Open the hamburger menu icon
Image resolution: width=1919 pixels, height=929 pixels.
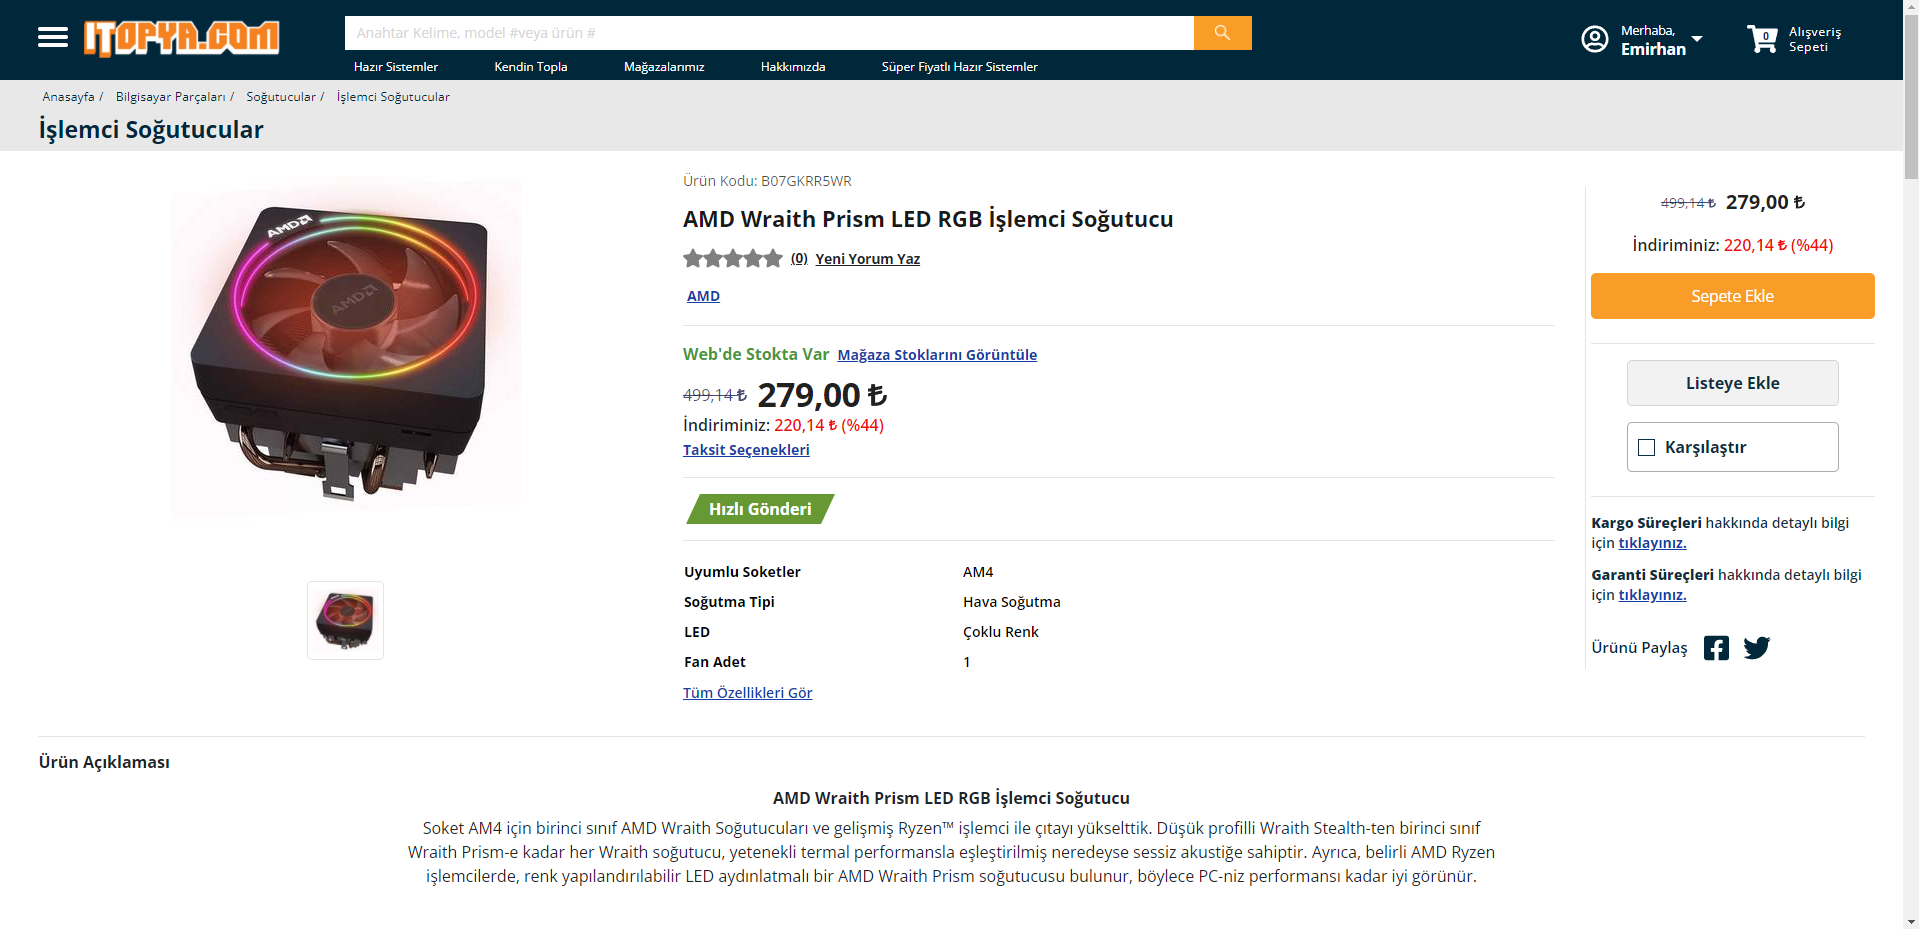tap(53, 38)
